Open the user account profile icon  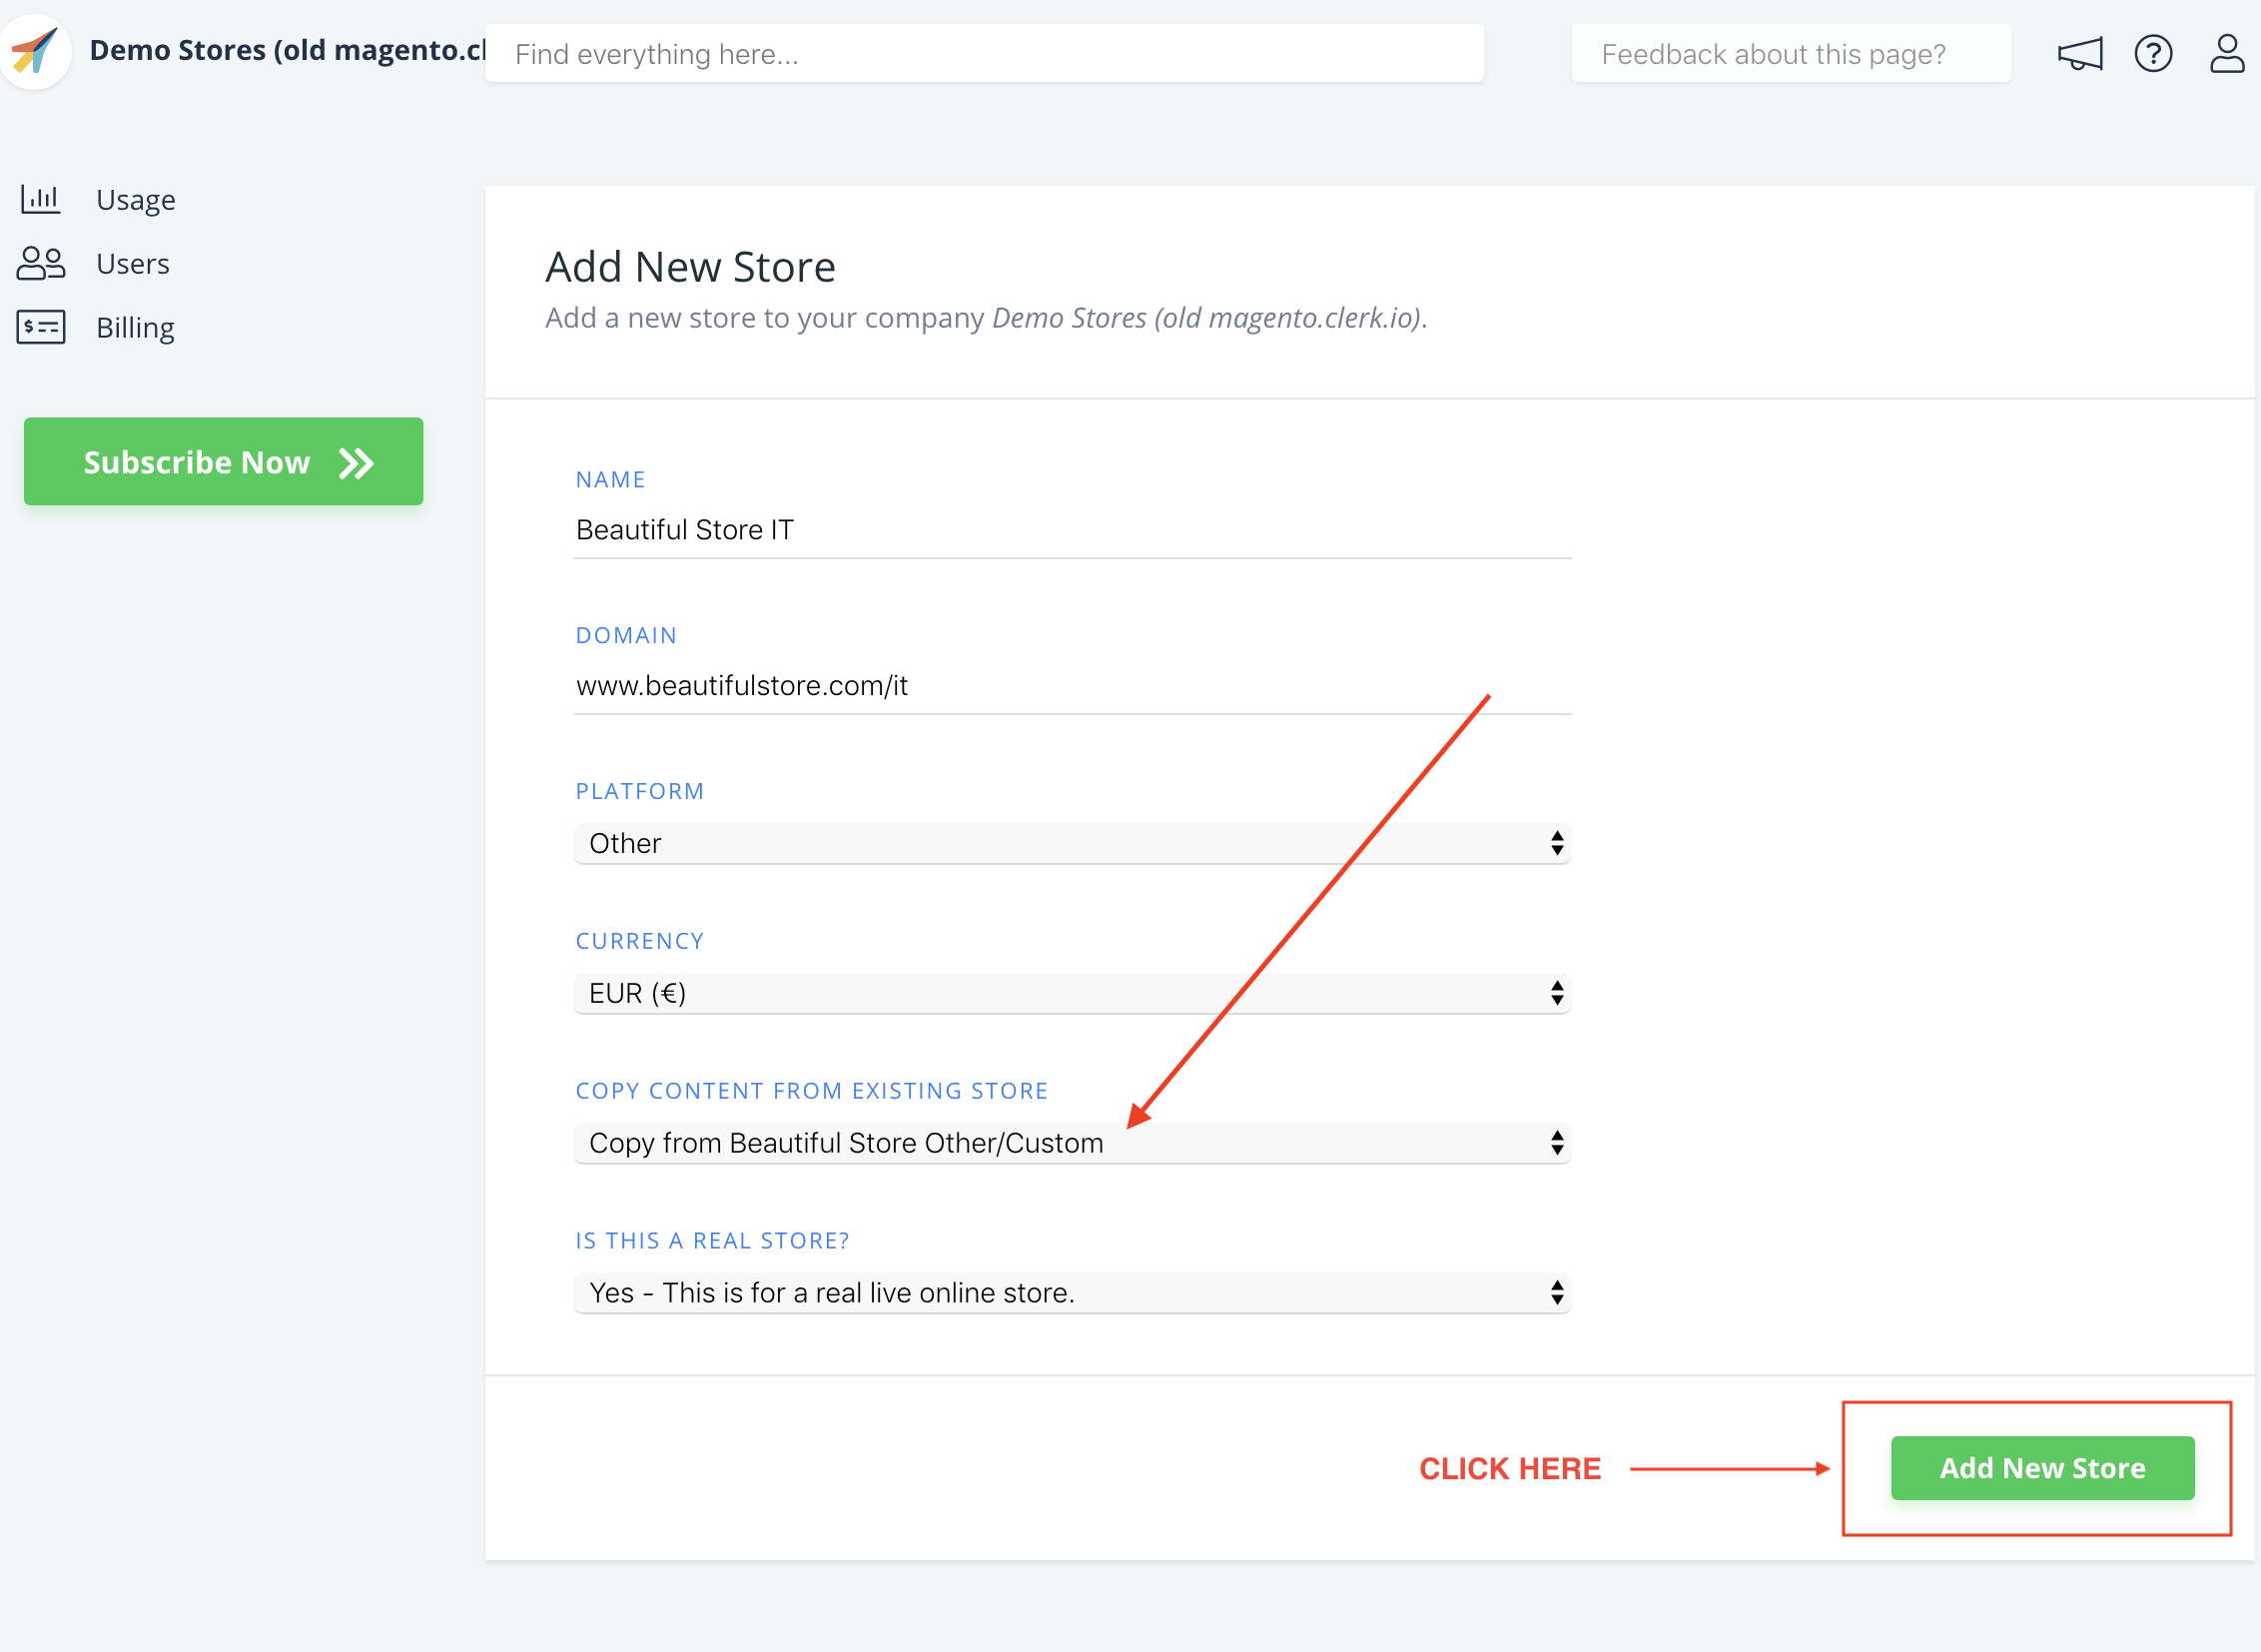(x=2226, y=53)
